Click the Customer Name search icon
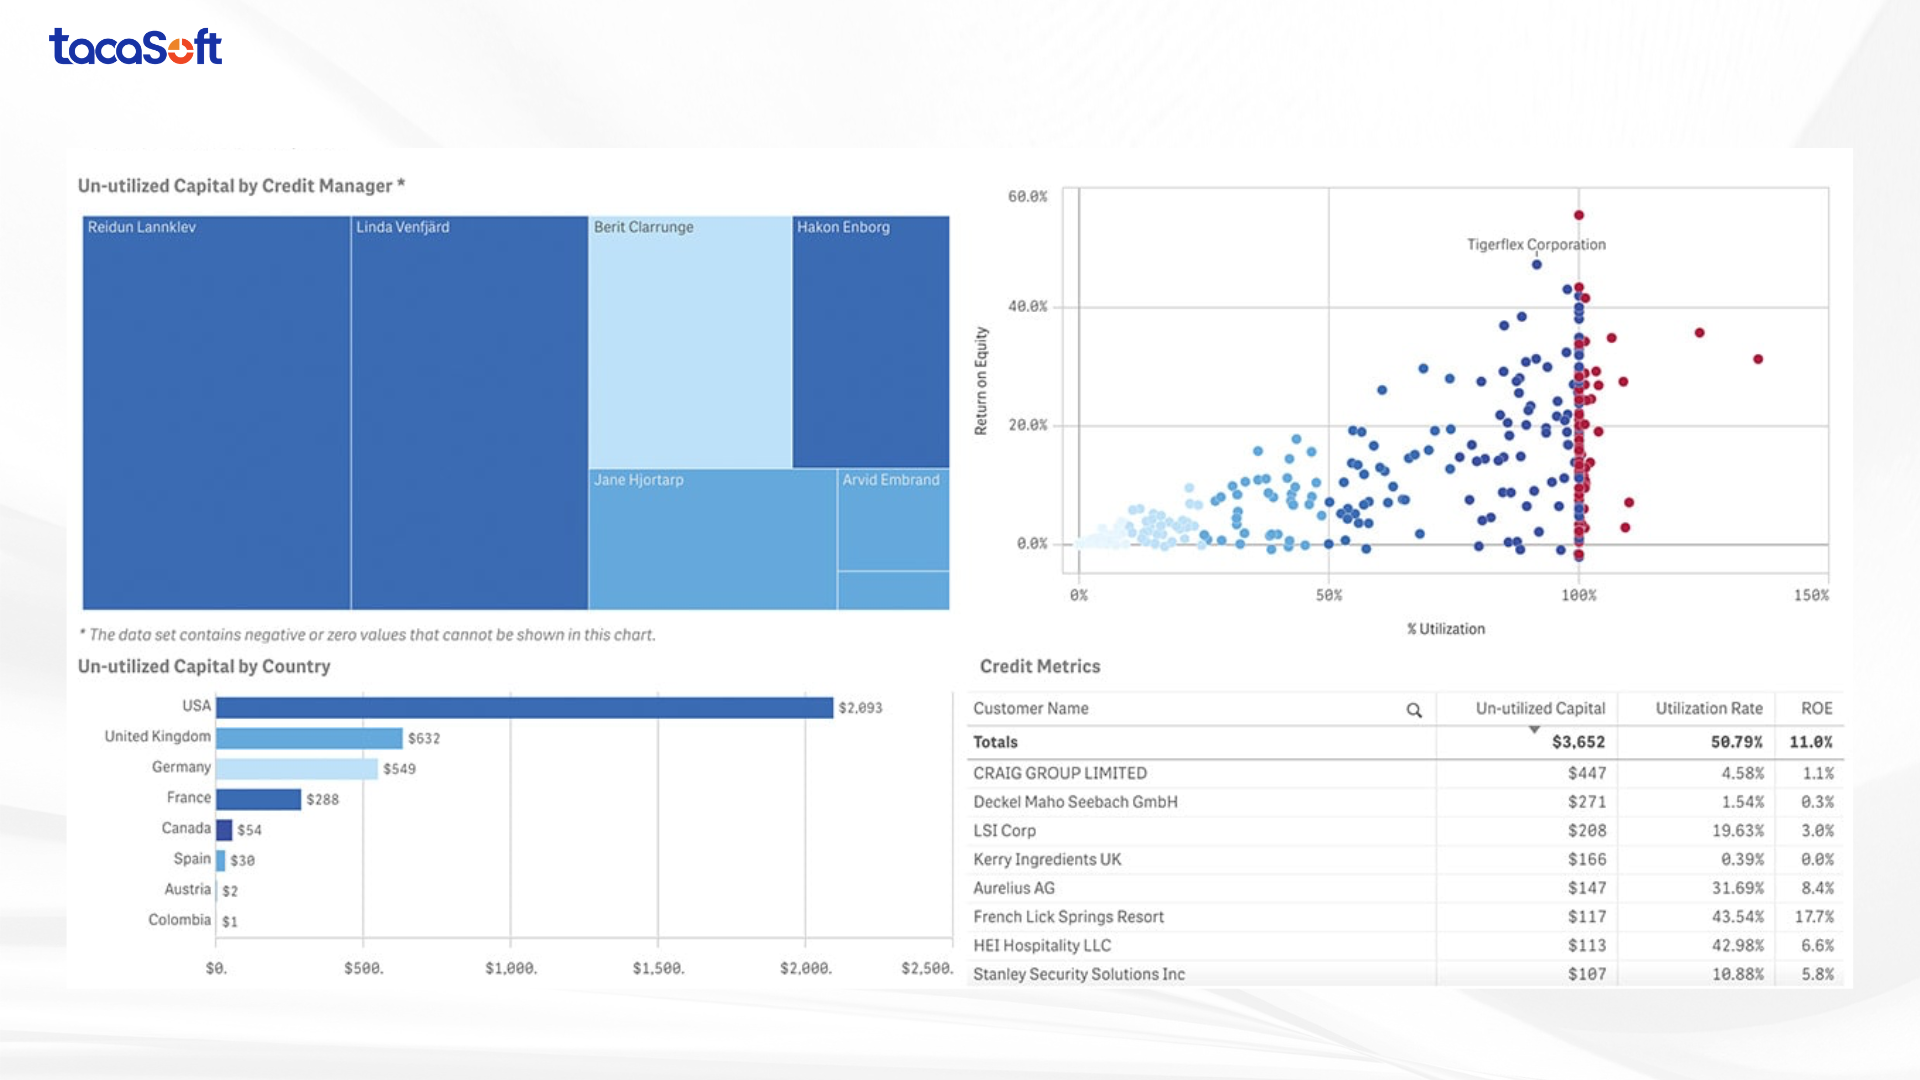This screenshot has width=1920, height=1080. [1414, 710]
